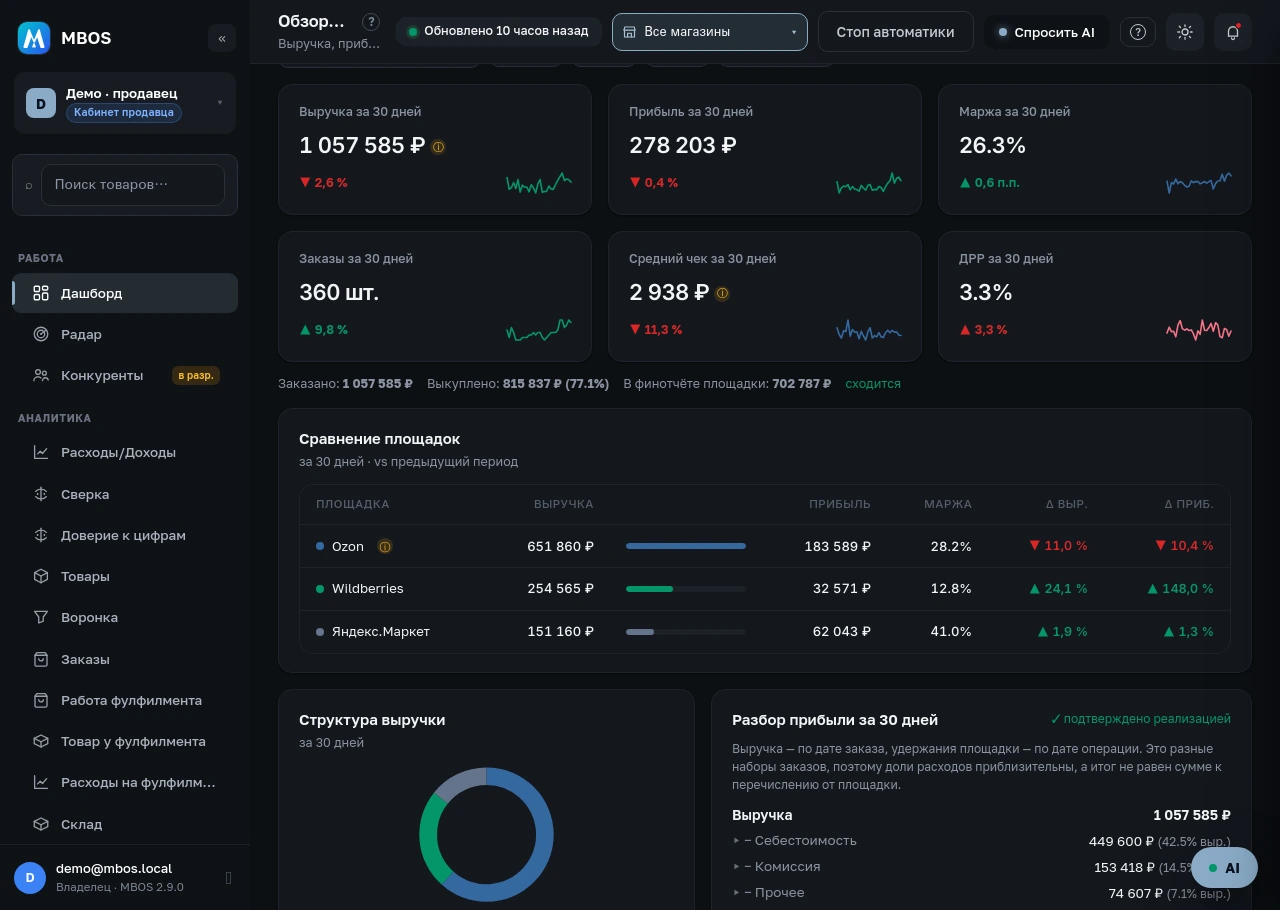
Task: Expand the Себестоимость breakdown row
Action: [x=795, y=841]
